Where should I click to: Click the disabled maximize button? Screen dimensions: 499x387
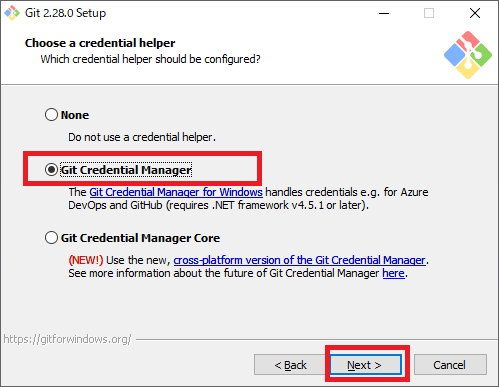(429, 13)
